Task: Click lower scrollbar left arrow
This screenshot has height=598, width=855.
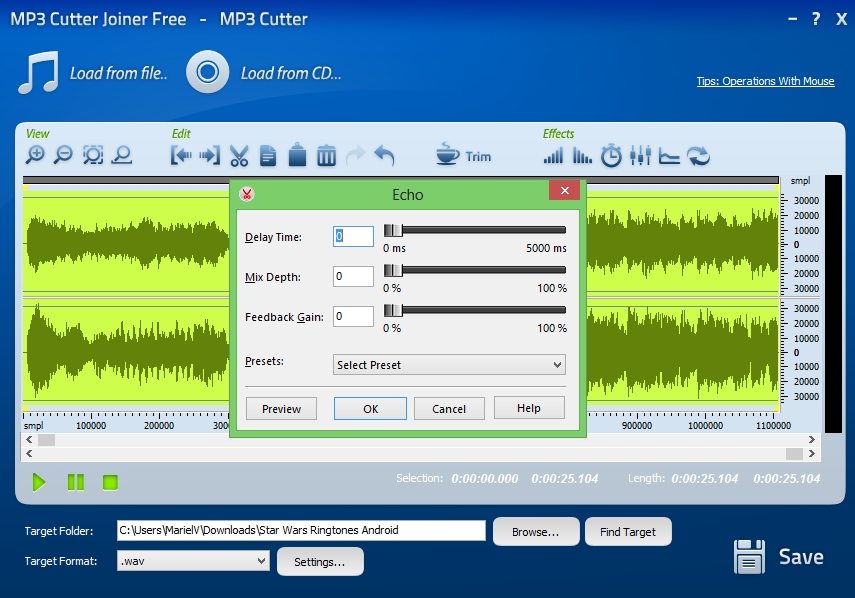Action: tap(29, 454)
